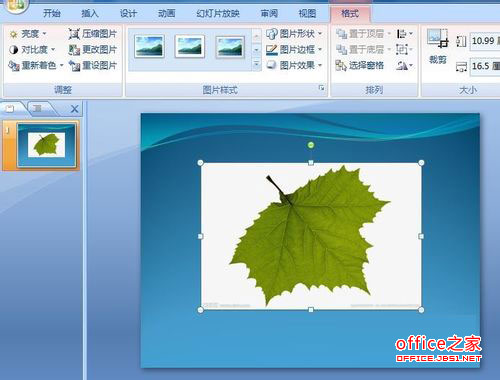This screenshot has height=380, width=500.
Task: Click the height field showing 10.99
Action: coord(485,41)
